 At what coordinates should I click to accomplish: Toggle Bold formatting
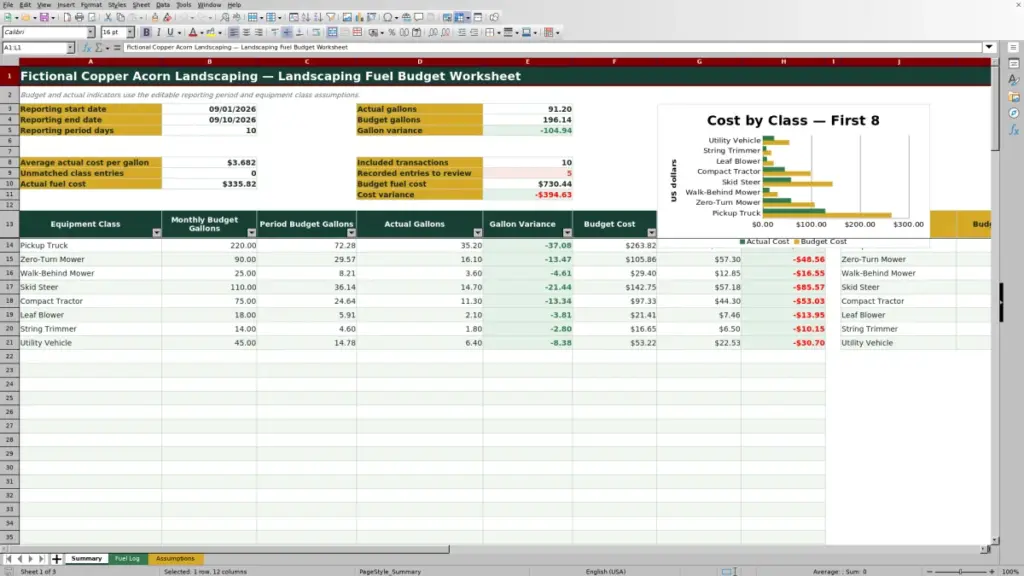pyautogui.click(x=146, y=33)
